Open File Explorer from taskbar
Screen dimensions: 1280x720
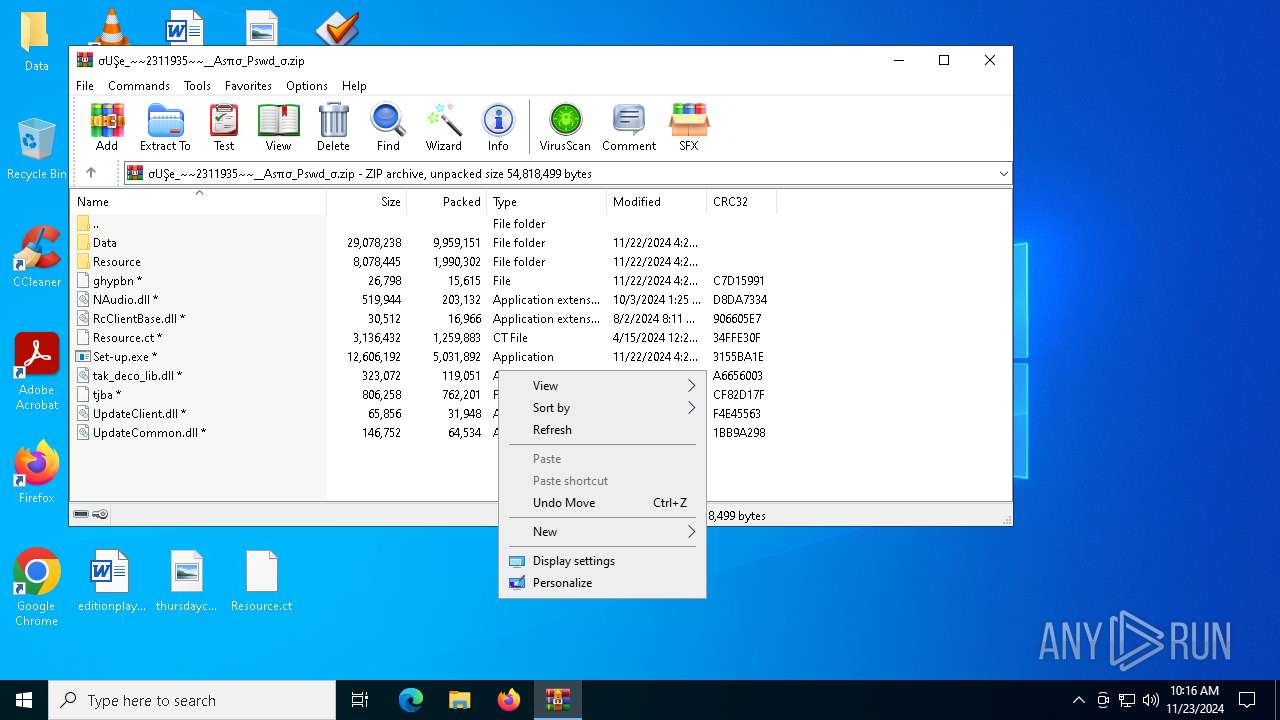(x=460, y=700)
